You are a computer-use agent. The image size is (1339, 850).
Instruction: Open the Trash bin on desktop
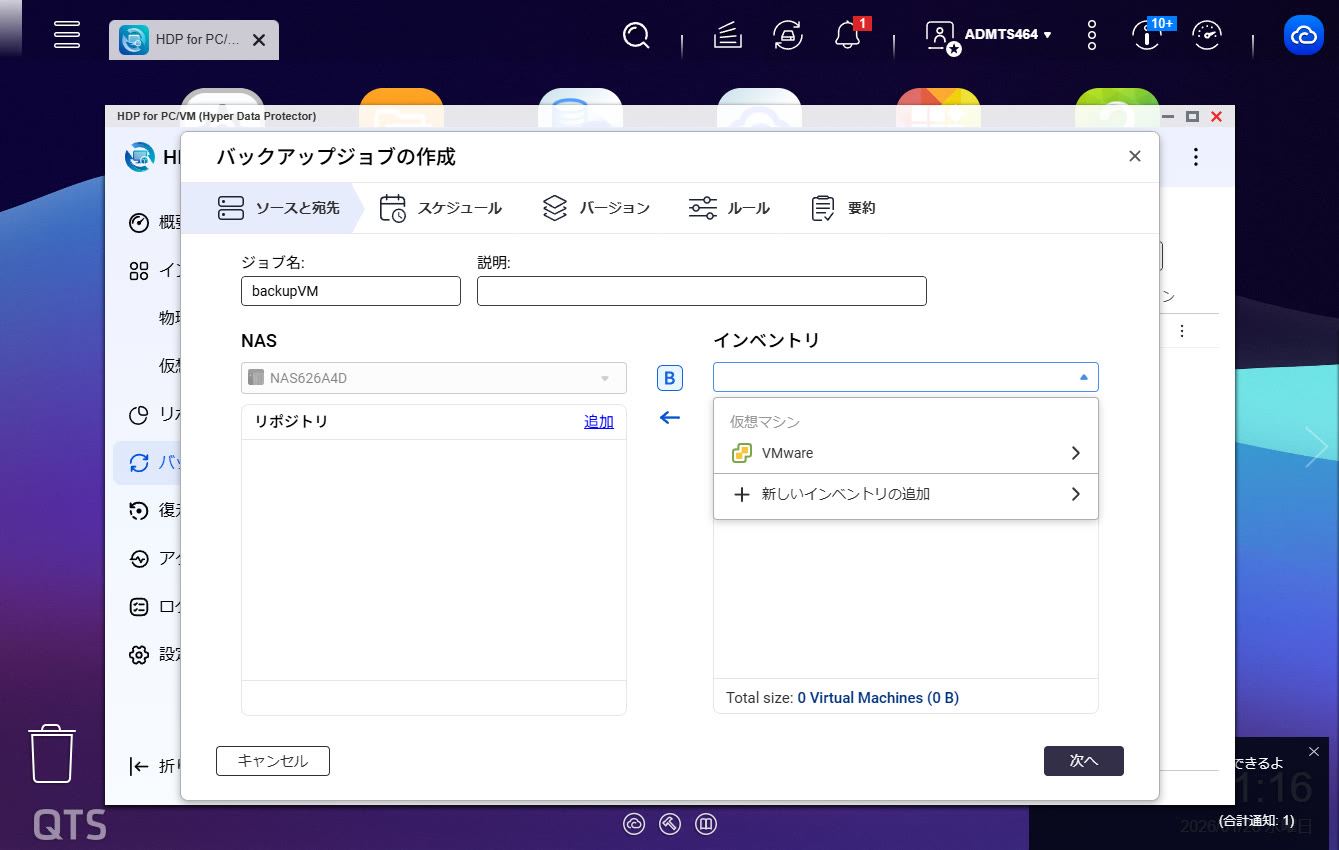point(52,753)
